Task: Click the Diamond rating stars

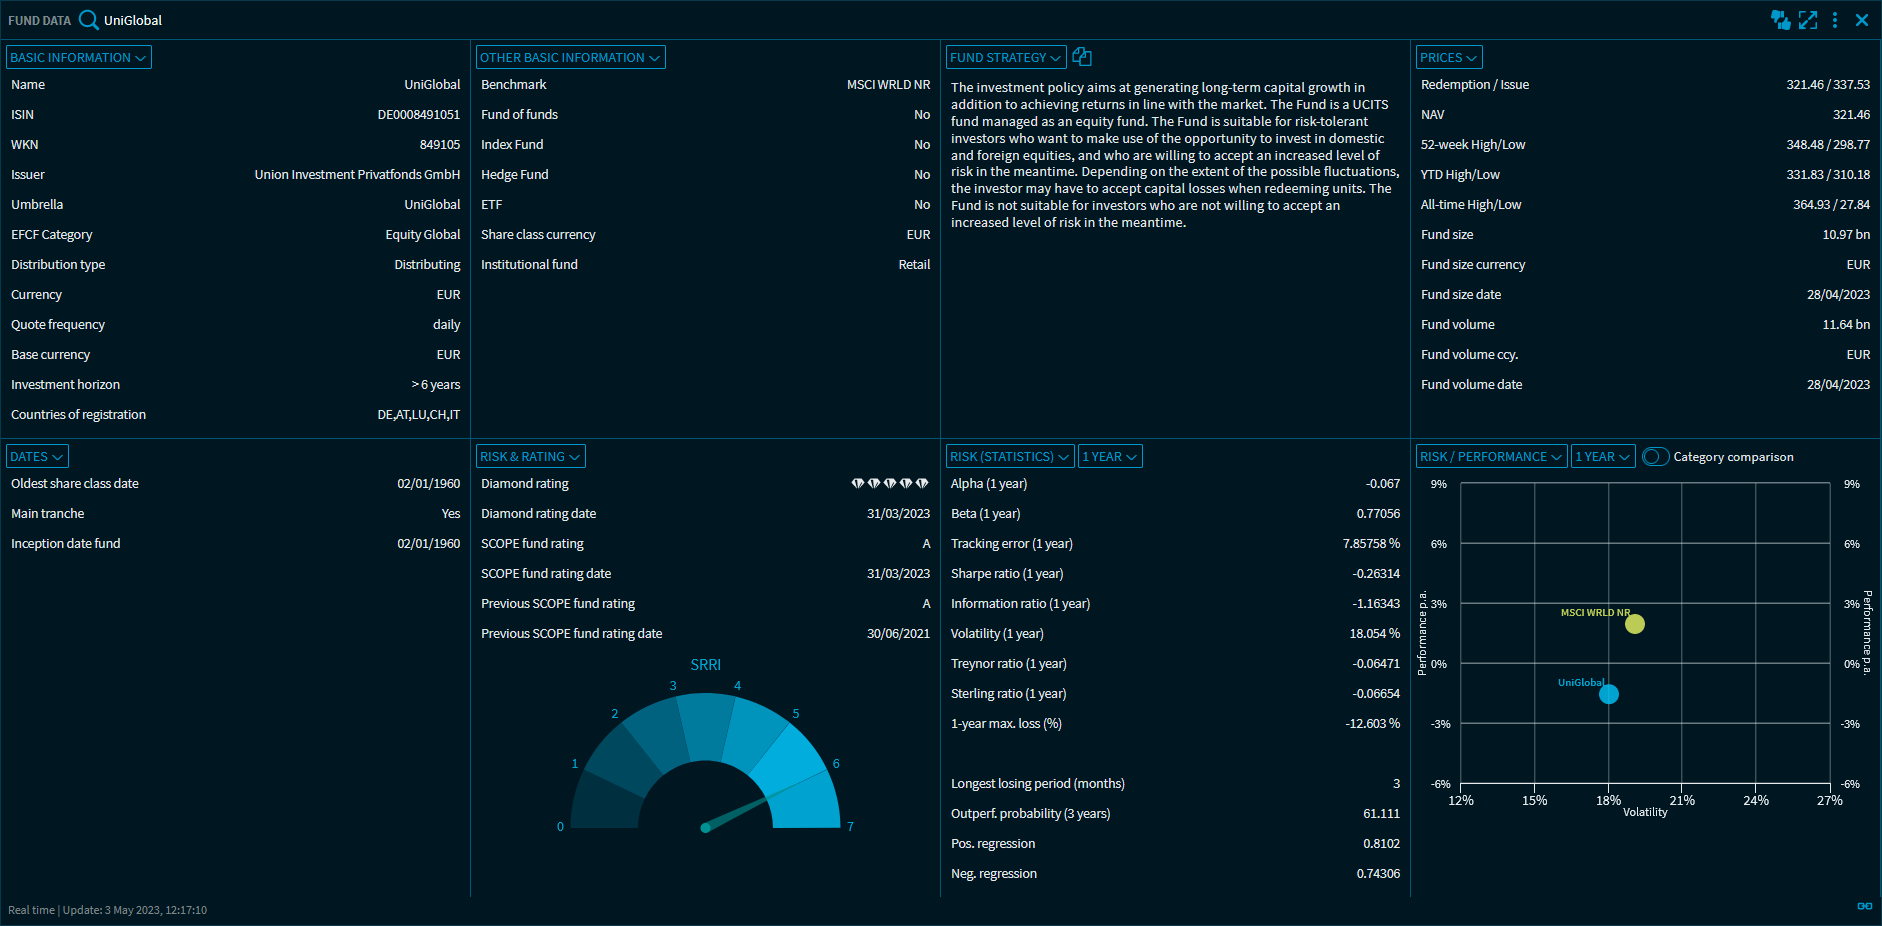Action: click(889, 484)
